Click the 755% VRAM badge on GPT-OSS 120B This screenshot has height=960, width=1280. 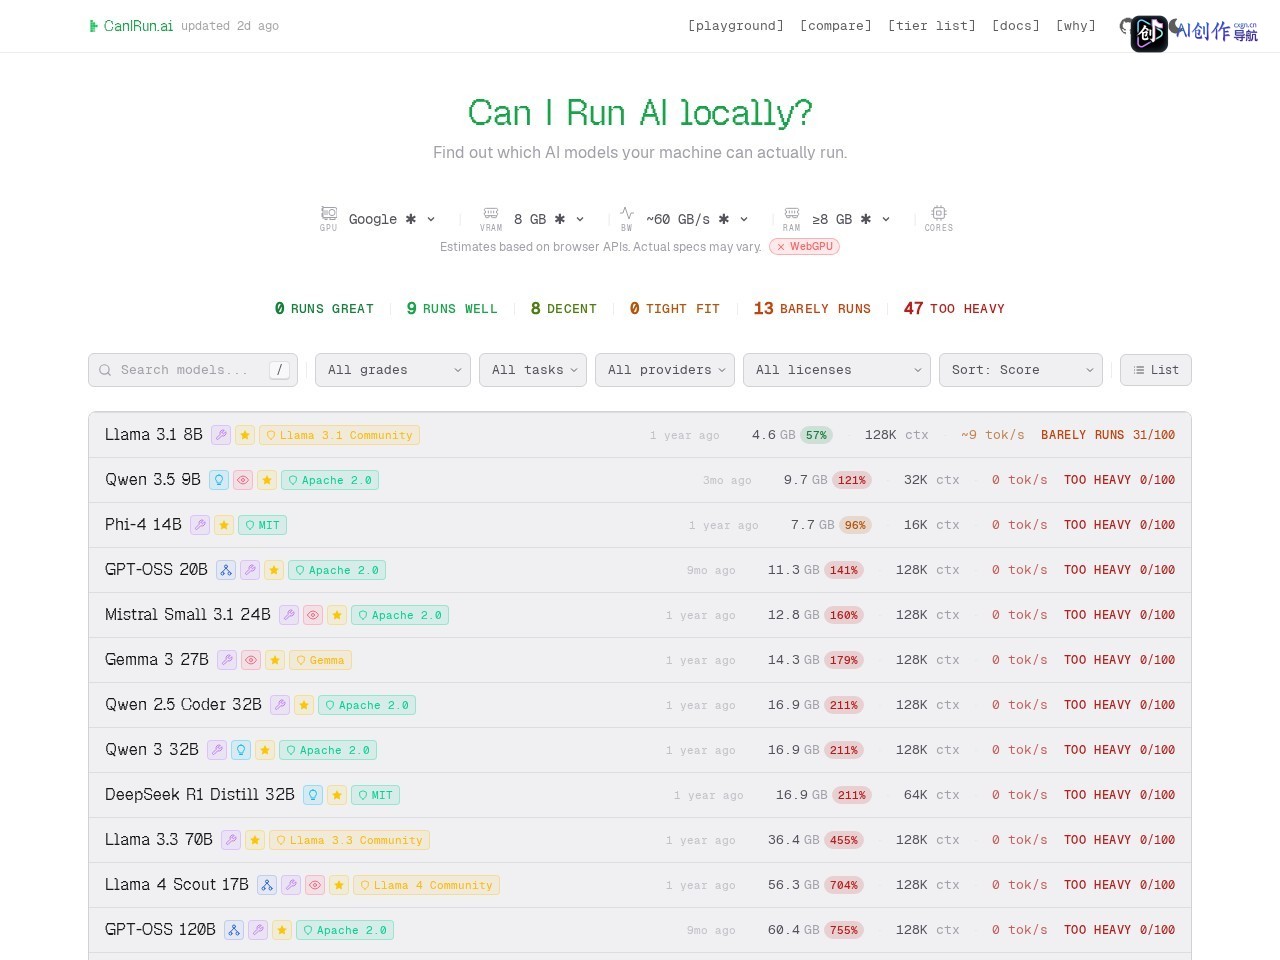click(844, 930)
